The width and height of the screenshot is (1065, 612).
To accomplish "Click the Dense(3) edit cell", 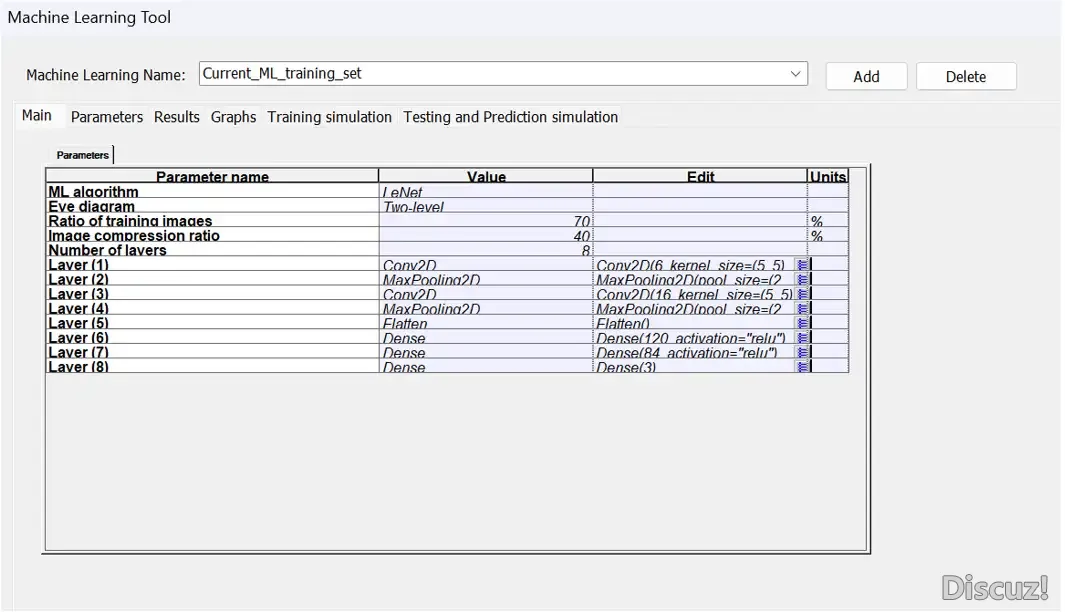I will tap(694, 366).
